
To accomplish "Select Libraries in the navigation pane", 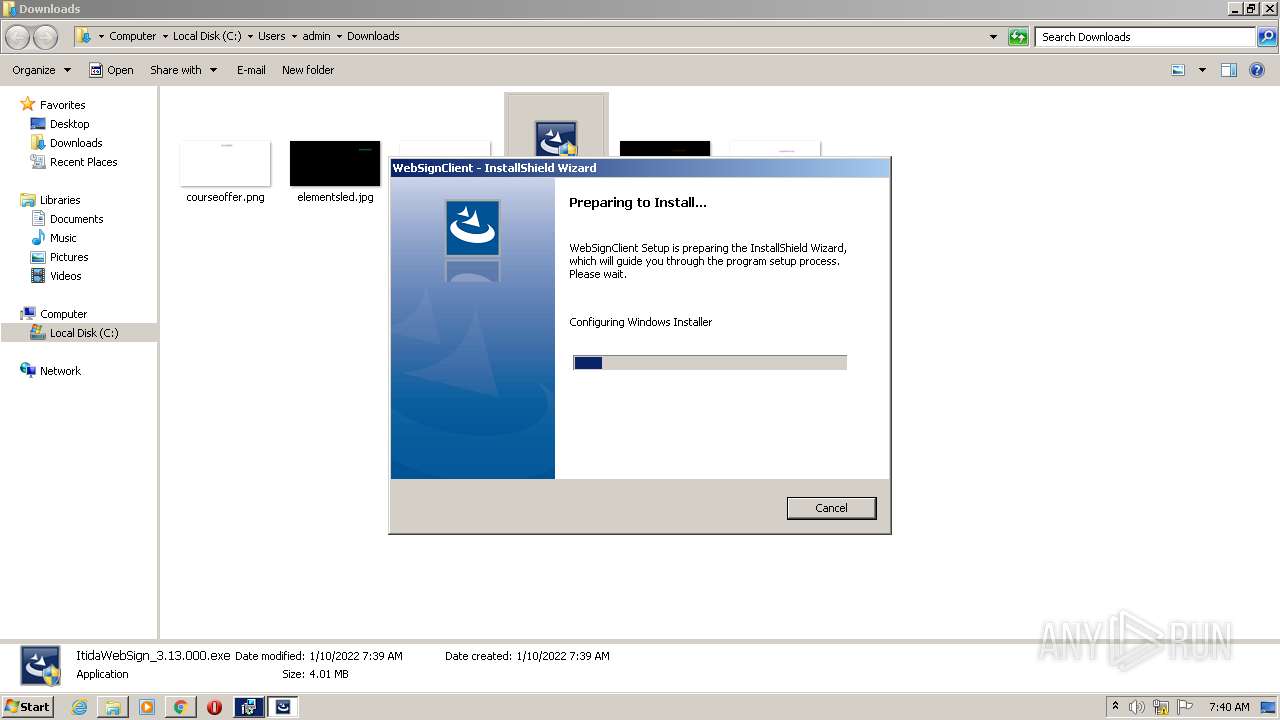I will point(60,200).
